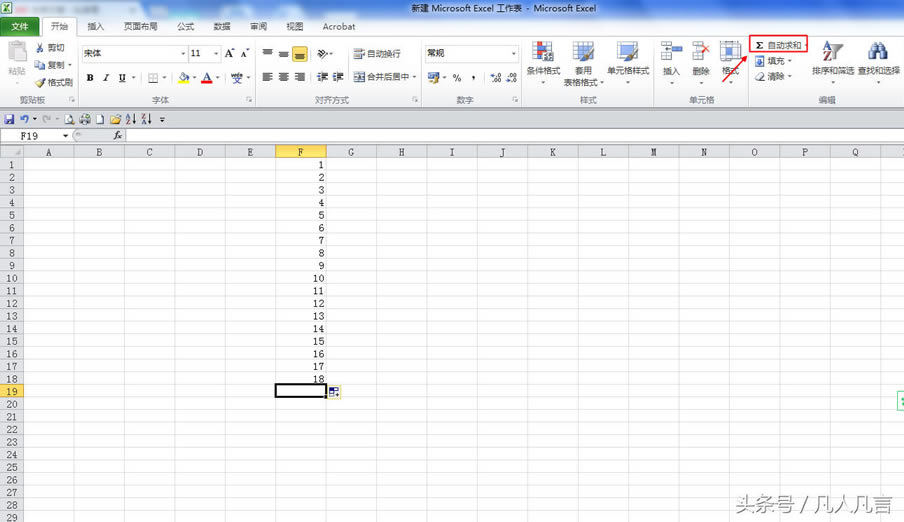Click the Increase Font Size icon
The width and height of the screenshot is (904, 522).
point(229,53)
